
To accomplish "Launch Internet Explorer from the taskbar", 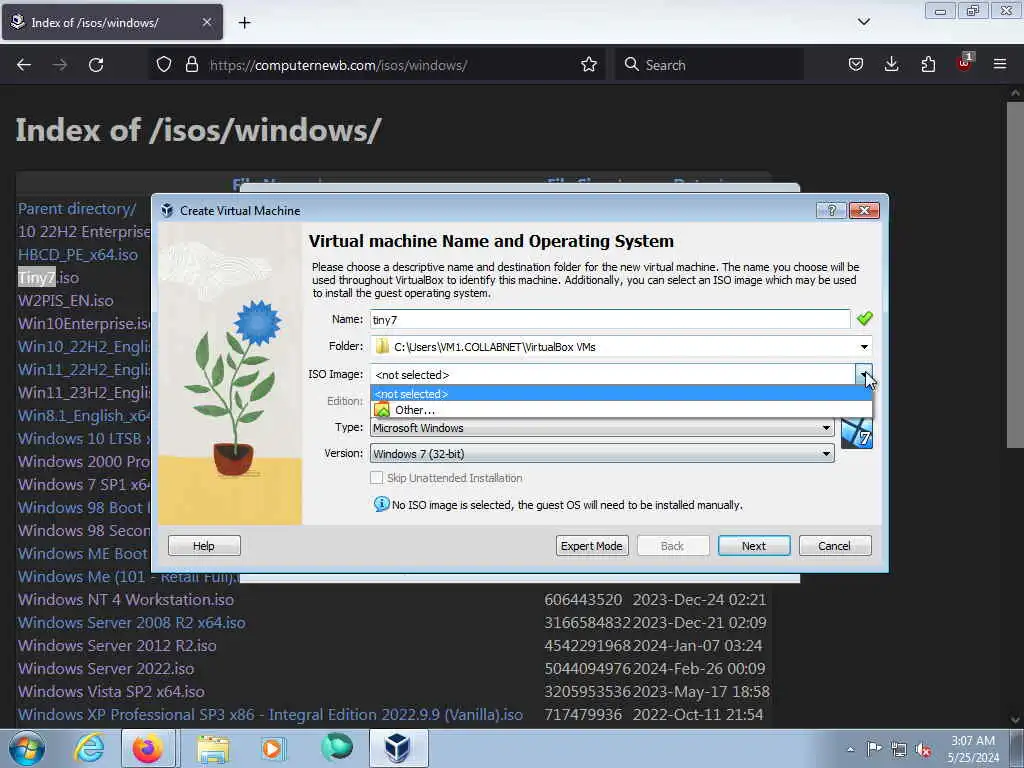I will pos(89,748).
